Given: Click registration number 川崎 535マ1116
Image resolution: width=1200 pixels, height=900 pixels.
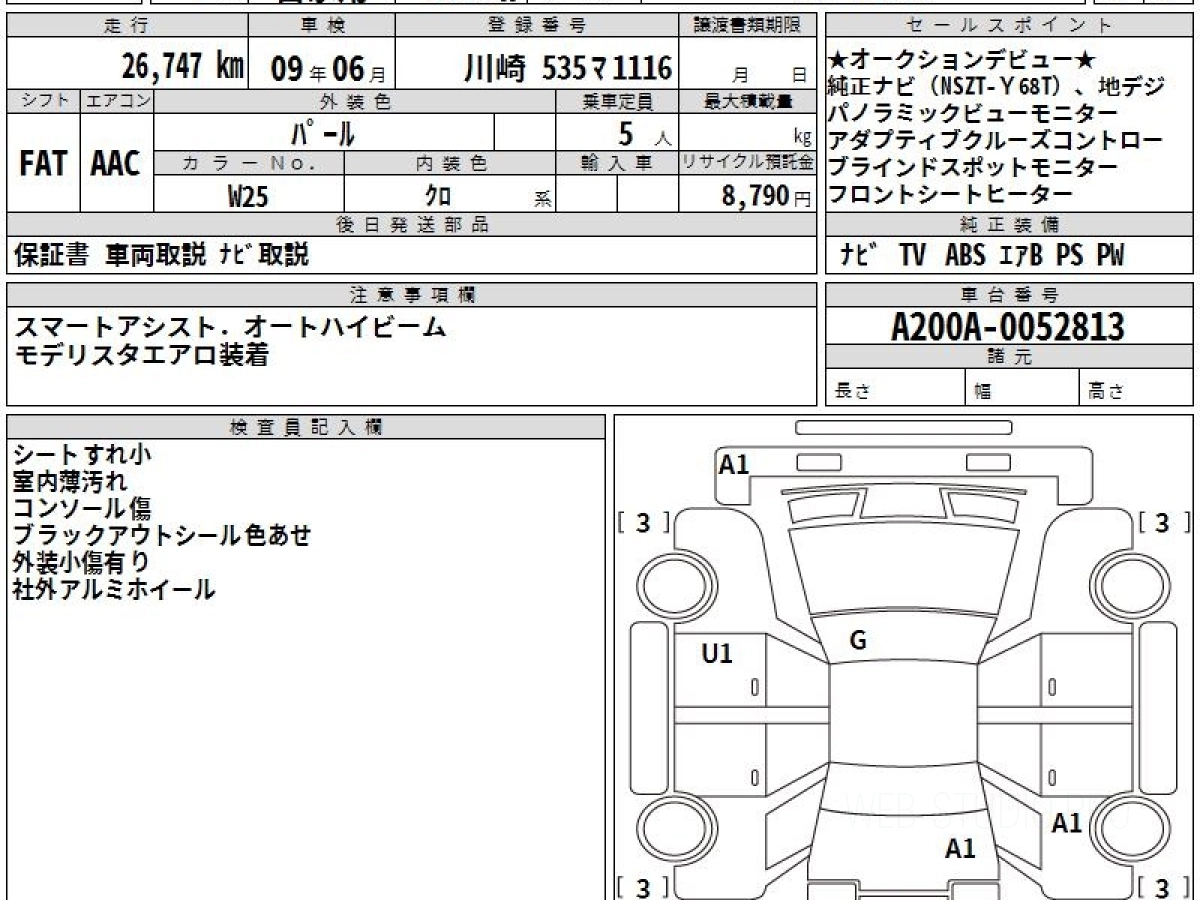Looking at the screenshot, I should 568,68.
